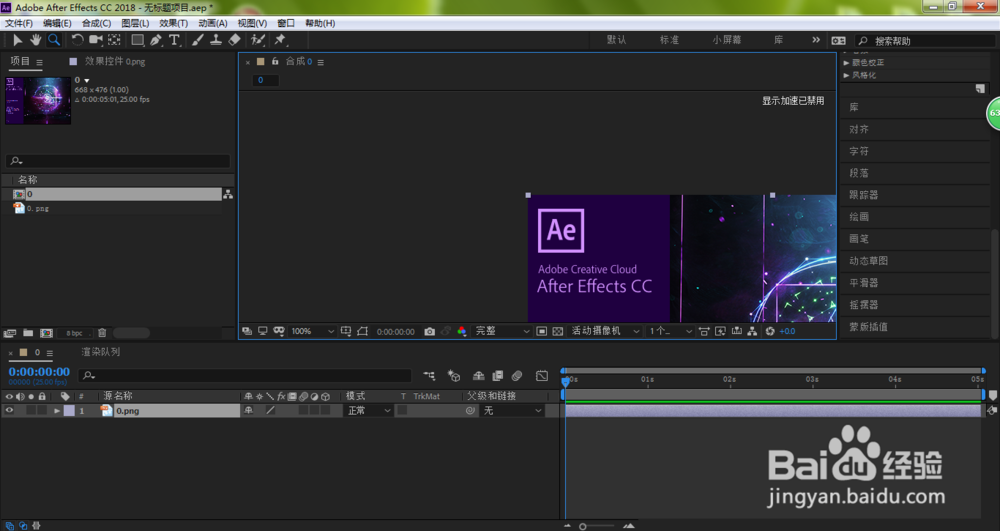
Task: Open the Graph Editor in the timeline
Action: (x=541, y=376)
